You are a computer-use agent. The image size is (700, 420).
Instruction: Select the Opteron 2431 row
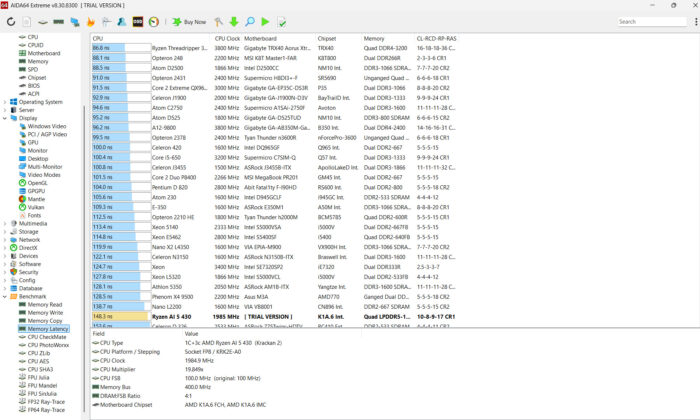click(x=274, y=78)
